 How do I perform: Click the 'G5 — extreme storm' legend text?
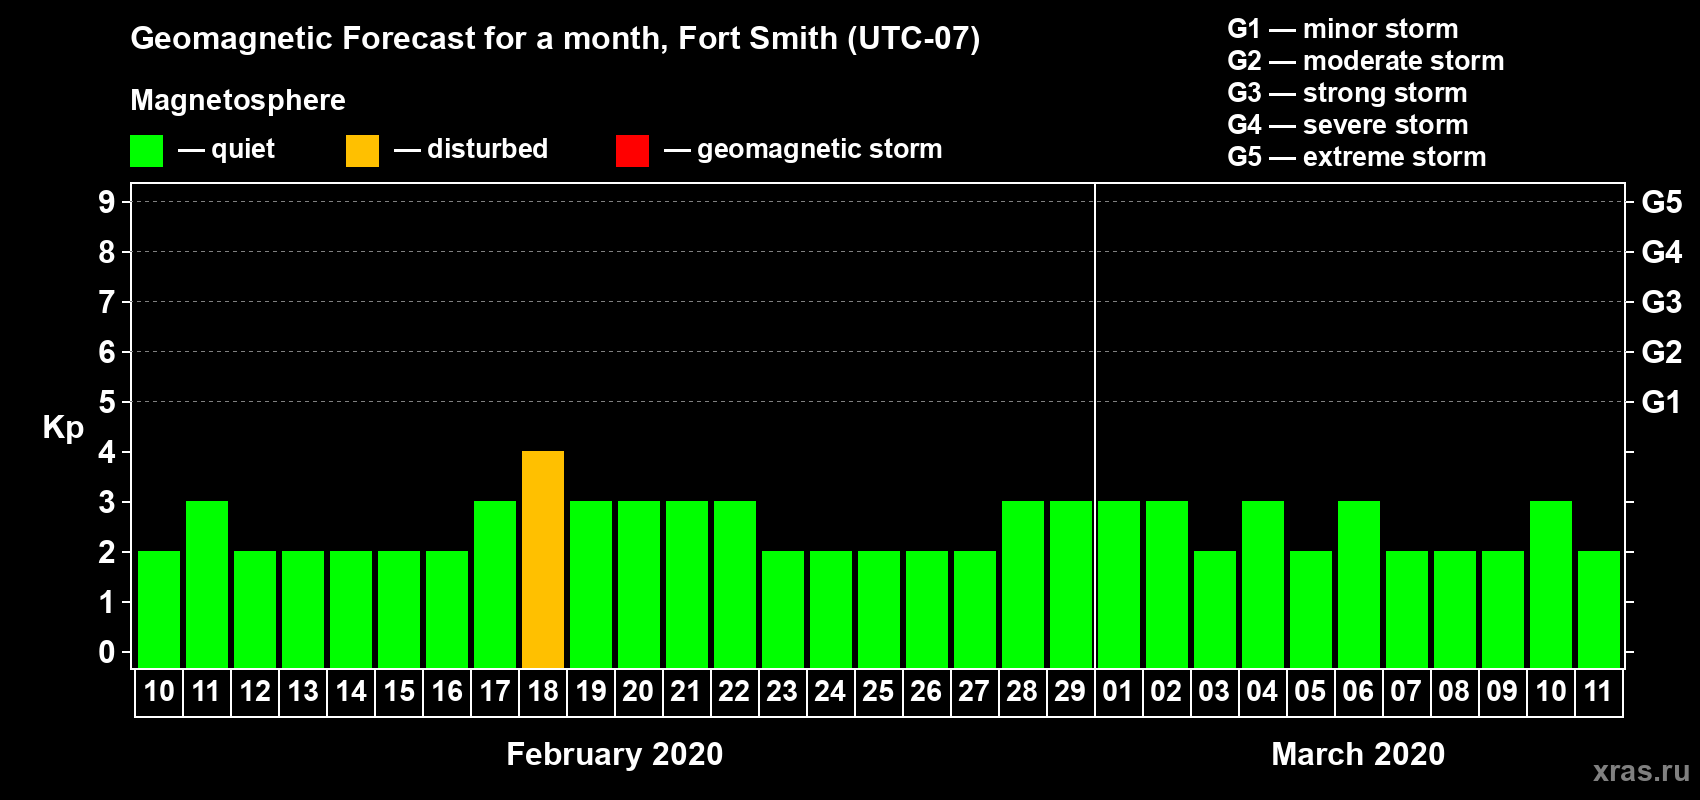pos(1357,157)
